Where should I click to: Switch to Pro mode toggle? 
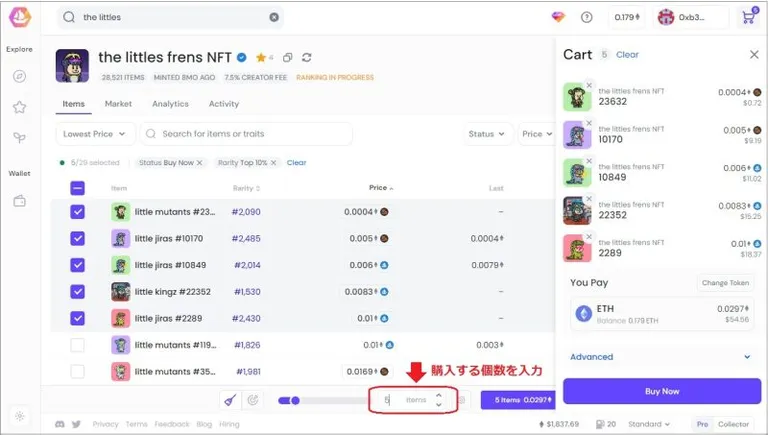[x=702, y=424]
